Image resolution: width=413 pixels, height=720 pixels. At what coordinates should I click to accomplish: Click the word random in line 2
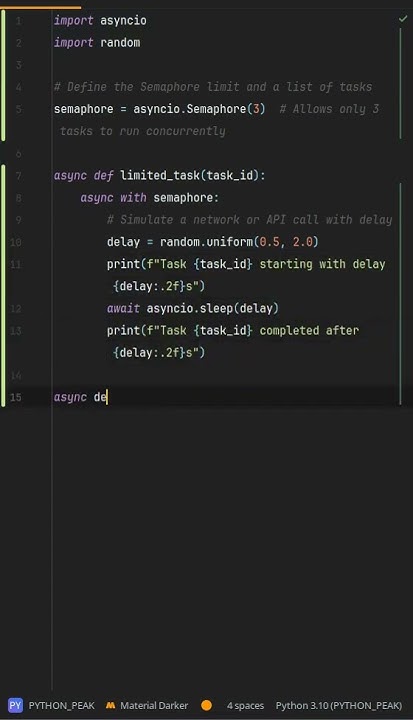point(120,43)
